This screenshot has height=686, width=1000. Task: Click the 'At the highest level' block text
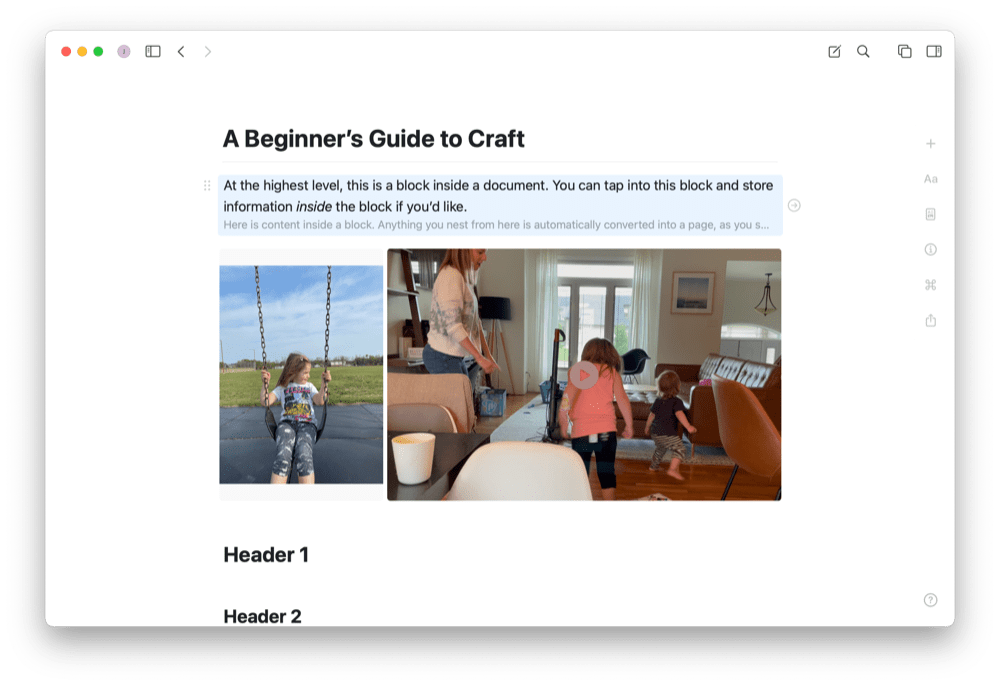[x=498, y=196]
